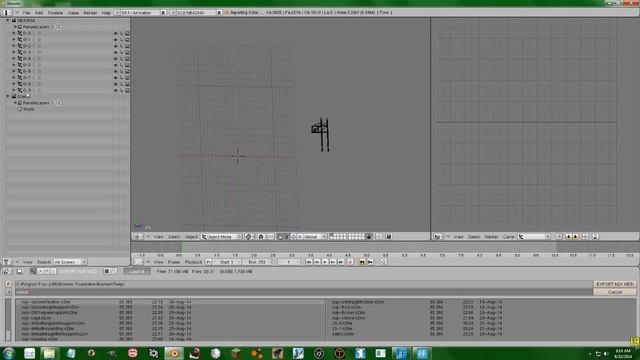This screenshot has width=640, height=360.
Task: Click the directory path field
Action: point(304,284)
